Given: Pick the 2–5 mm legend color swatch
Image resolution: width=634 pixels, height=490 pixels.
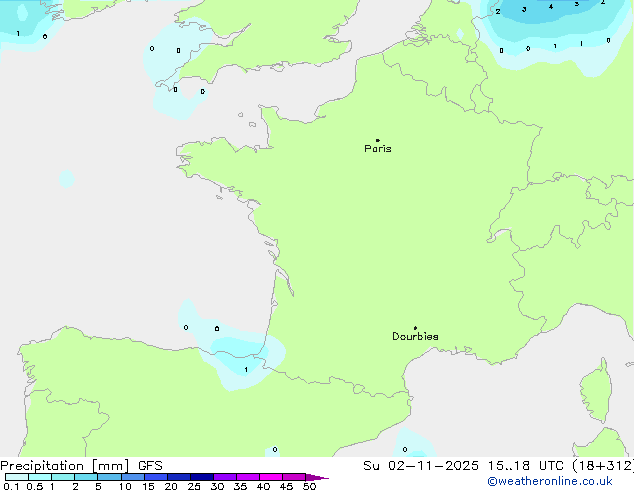Looking at the screenshot, I should coord(86,477).
